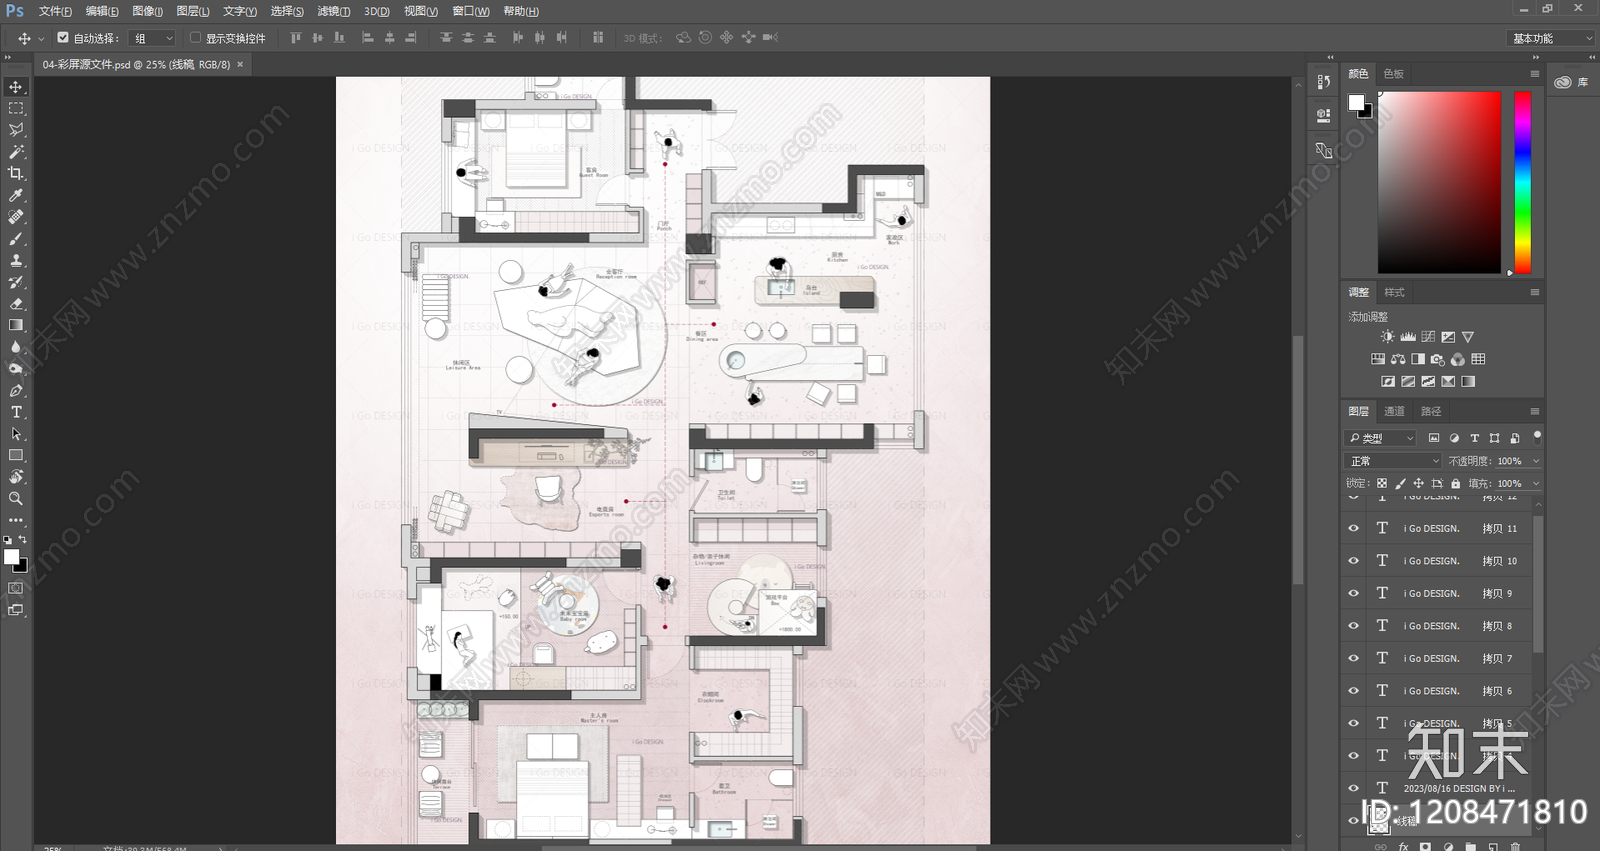1600x851 pixels.
Task: Open the 滤镜 menu
Action: [334, 11]
